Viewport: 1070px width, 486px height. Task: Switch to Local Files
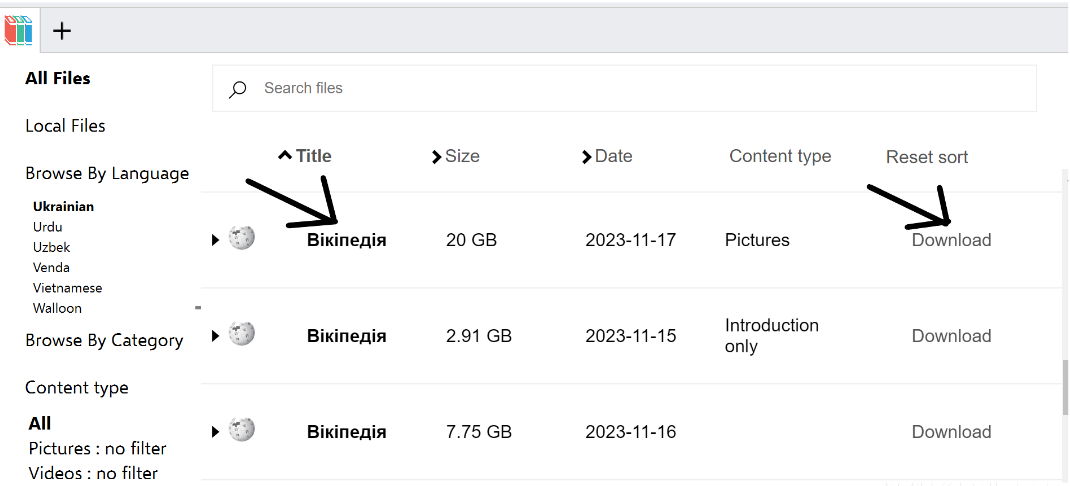point(65,126)
